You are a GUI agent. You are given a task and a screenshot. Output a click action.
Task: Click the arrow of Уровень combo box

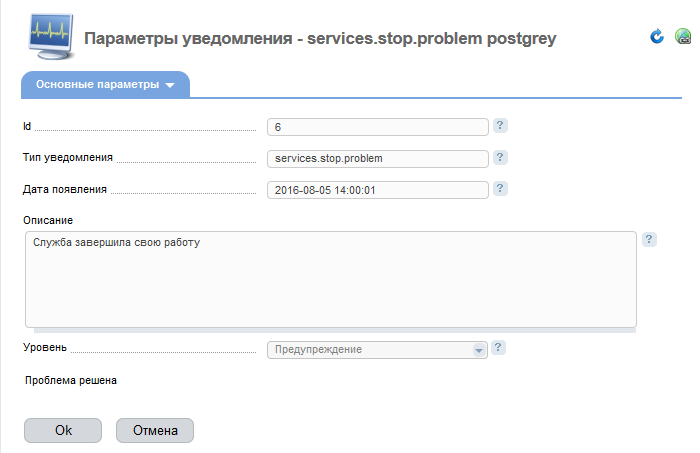(479, 350)
